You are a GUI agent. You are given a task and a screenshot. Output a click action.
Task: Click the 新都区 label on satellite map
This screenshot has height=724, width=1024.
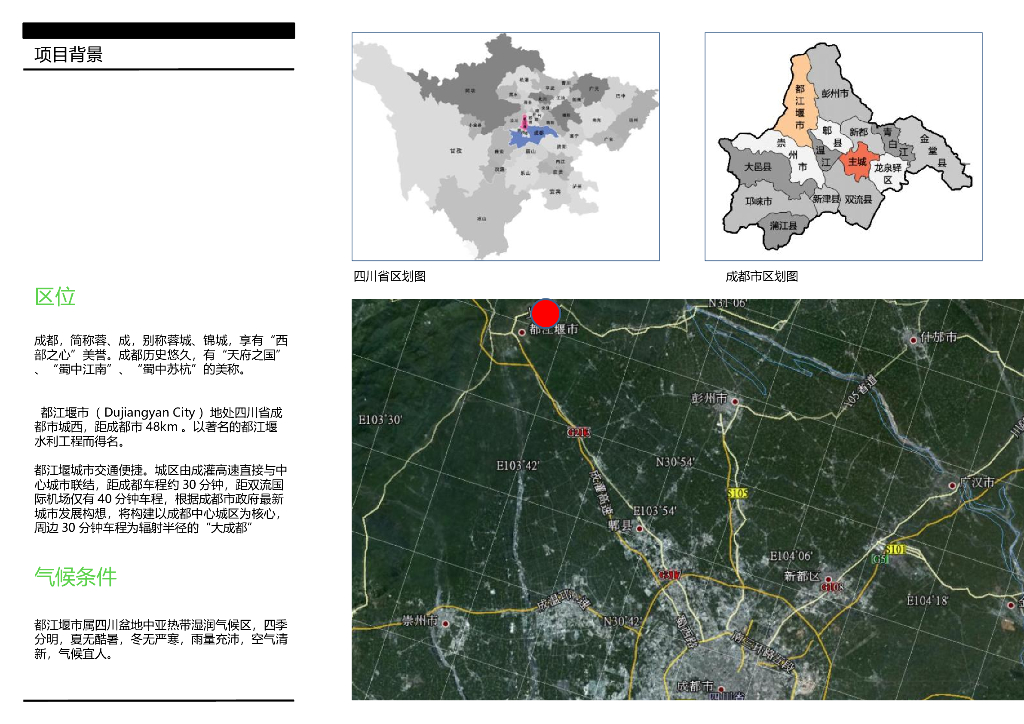click(x=801, y=576)
